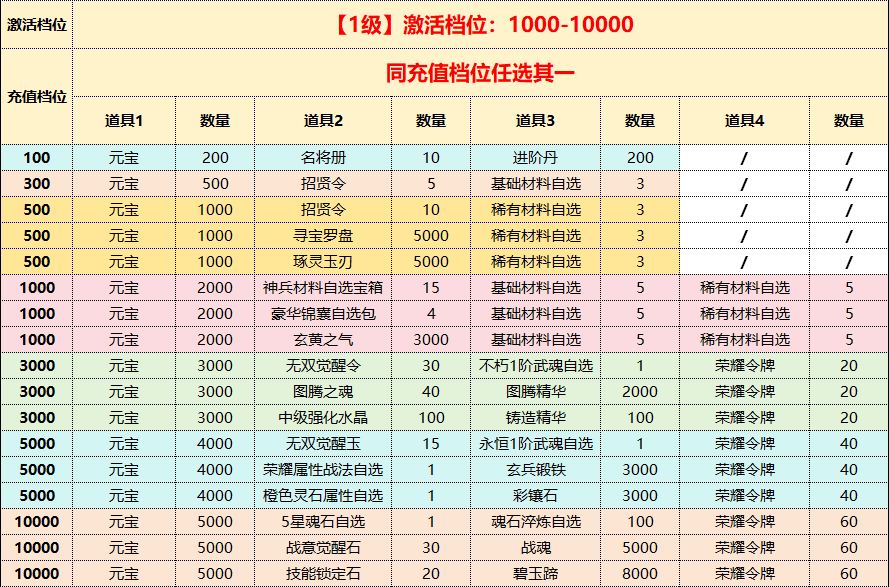The width and height of the screenshot is (889, 587).
Task: Select the 永恒1阶武魂自选 cell
Action: tap(535, 444)
